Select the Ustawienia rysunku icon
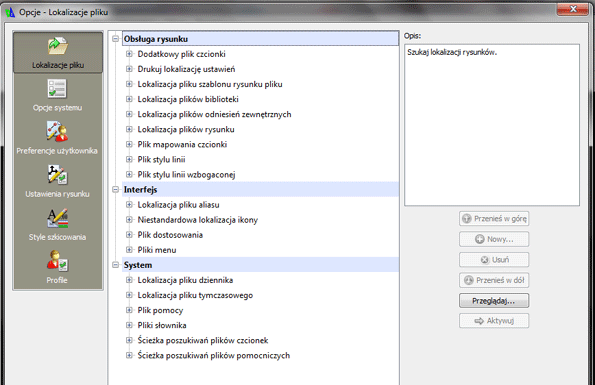 [x=57, y=174]
